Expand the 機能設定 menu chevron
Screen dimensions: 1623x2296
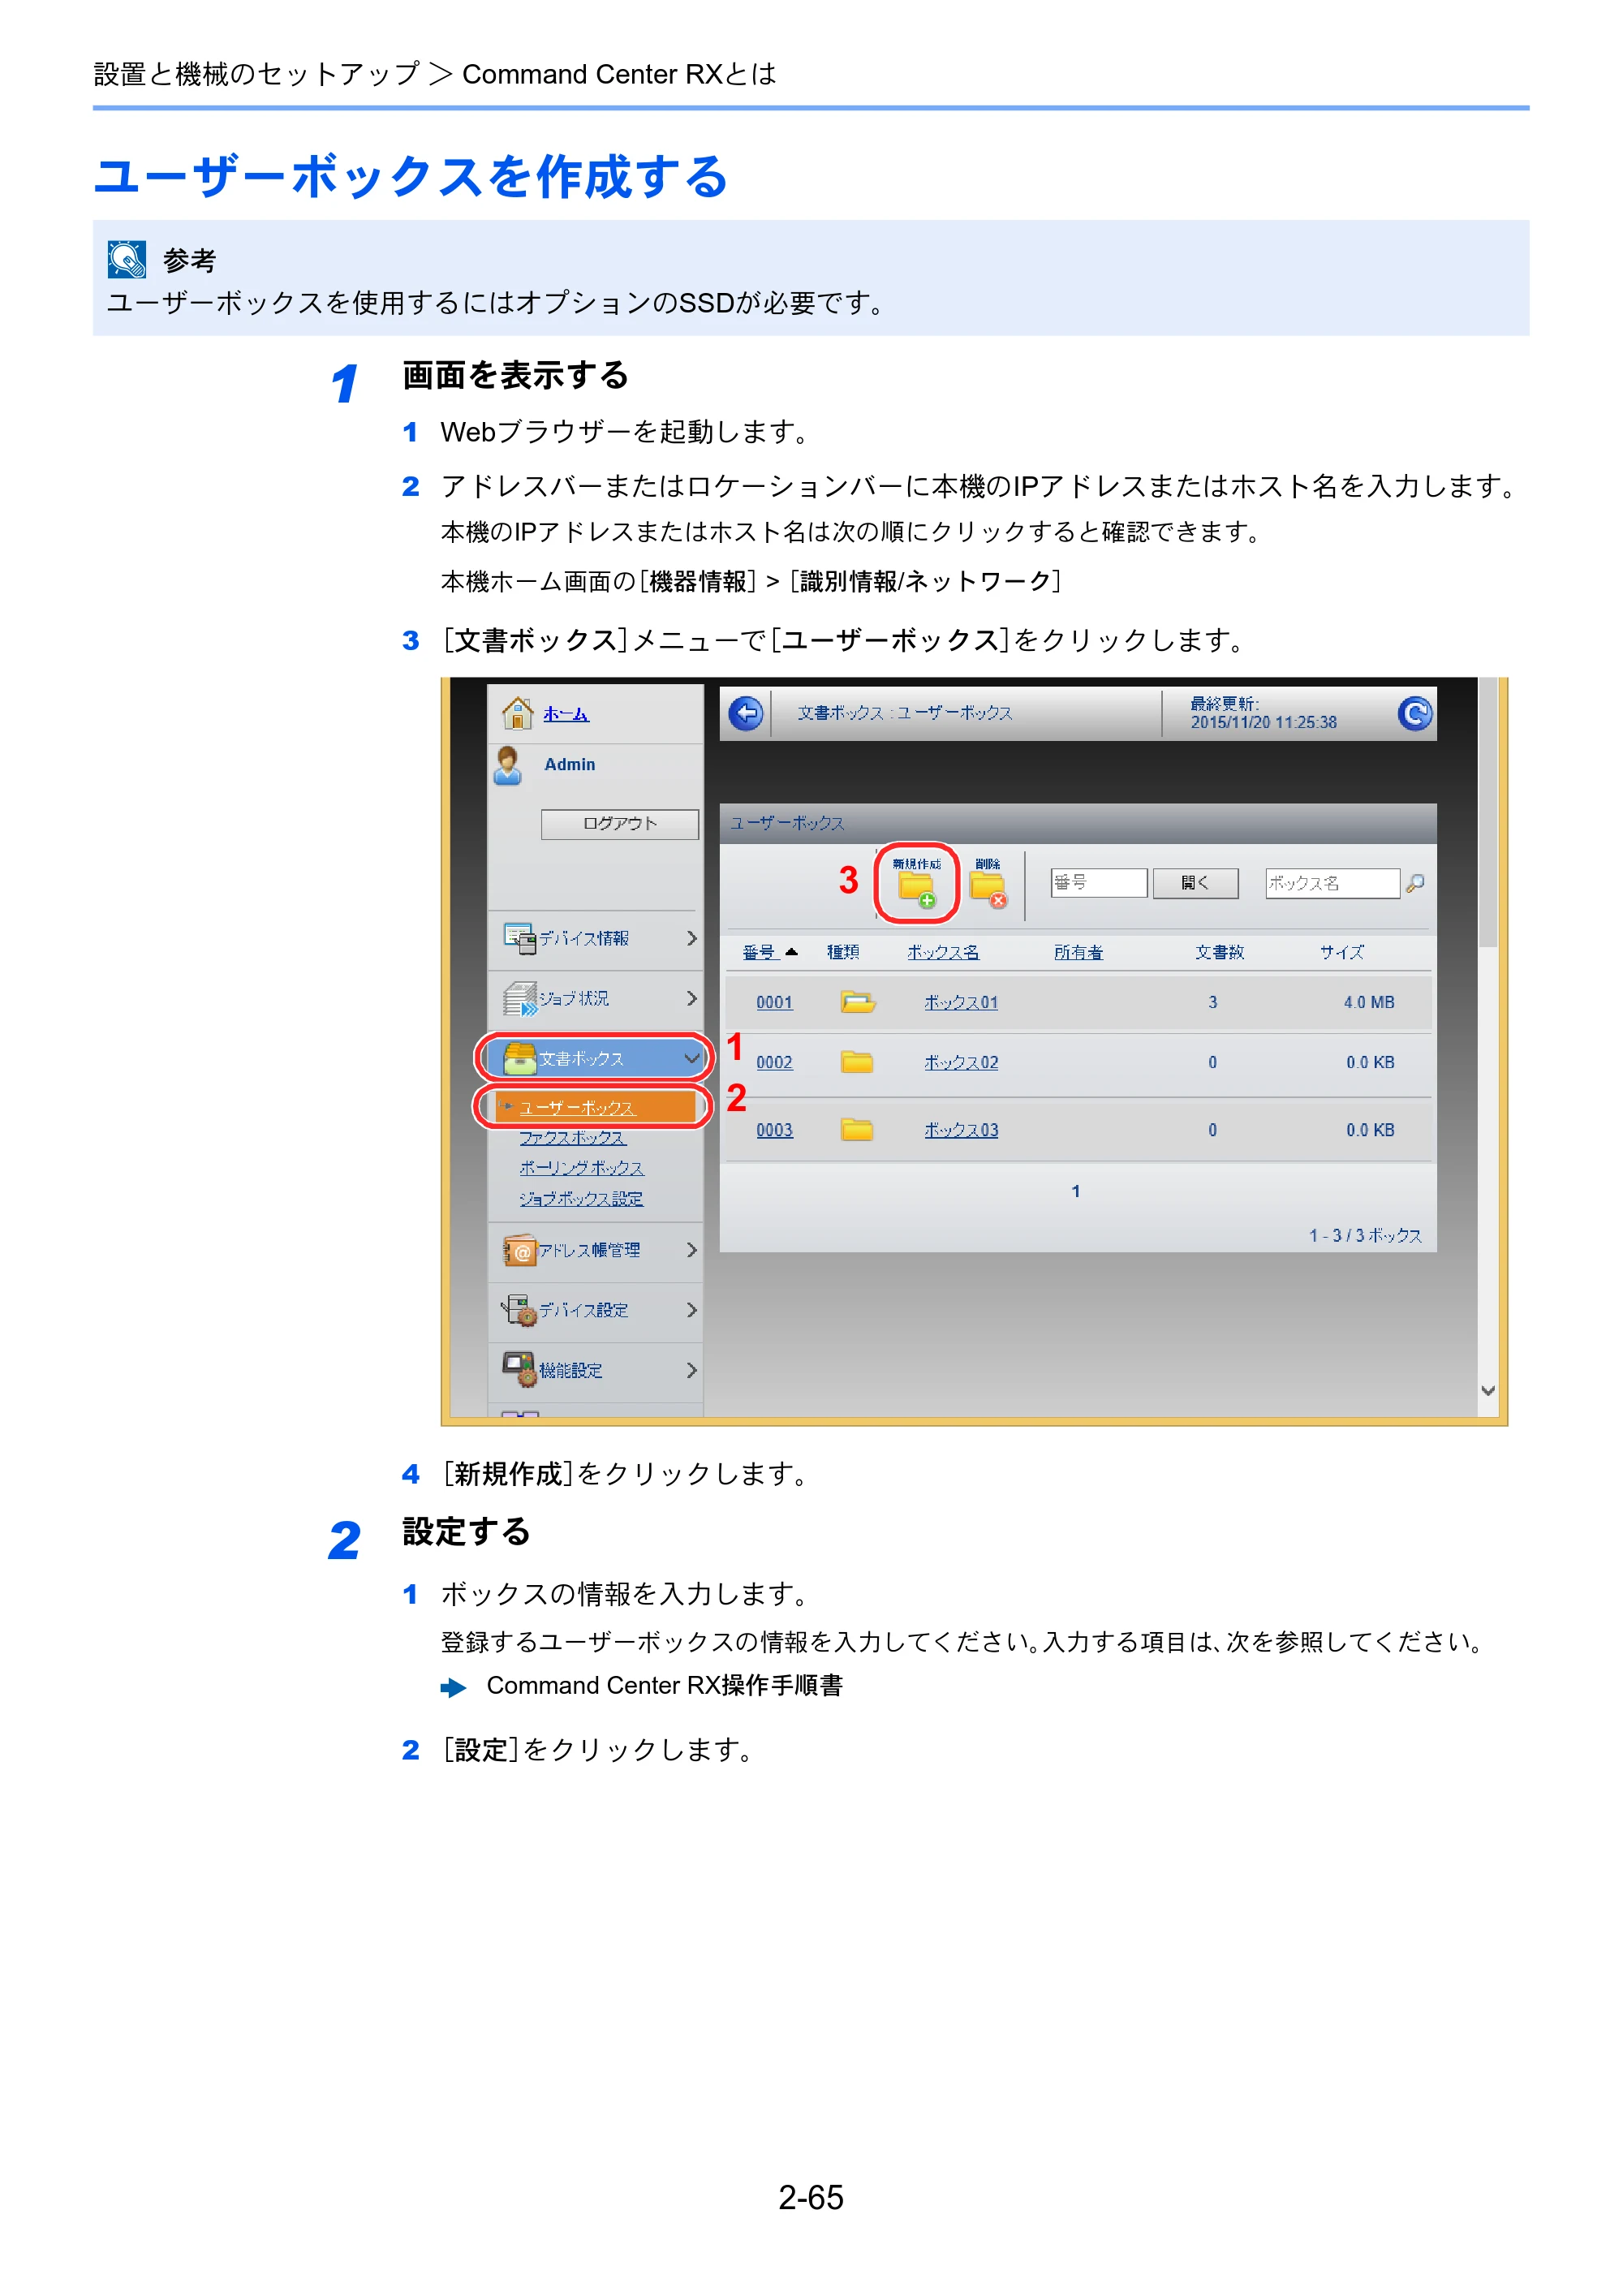[x=691, y=1370]
